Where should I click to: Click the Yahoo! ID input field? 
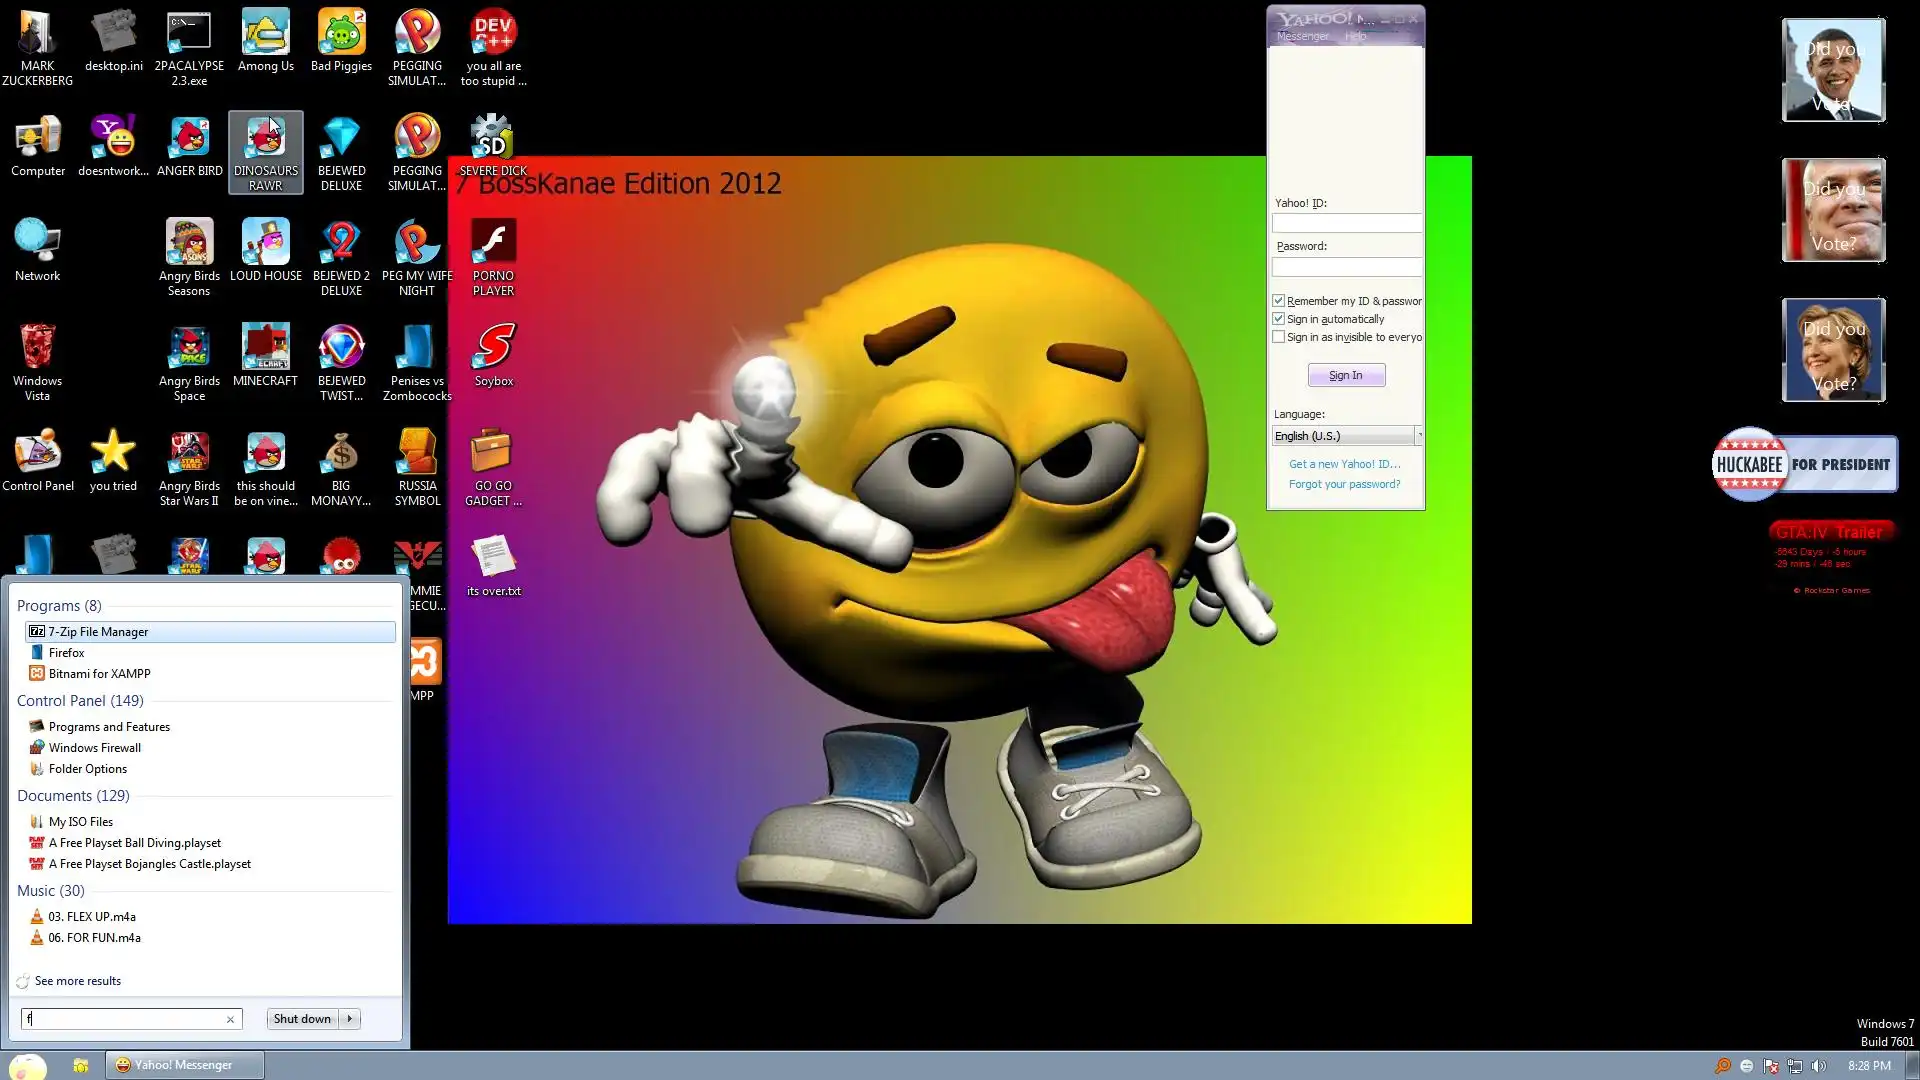click(1346, 224)
